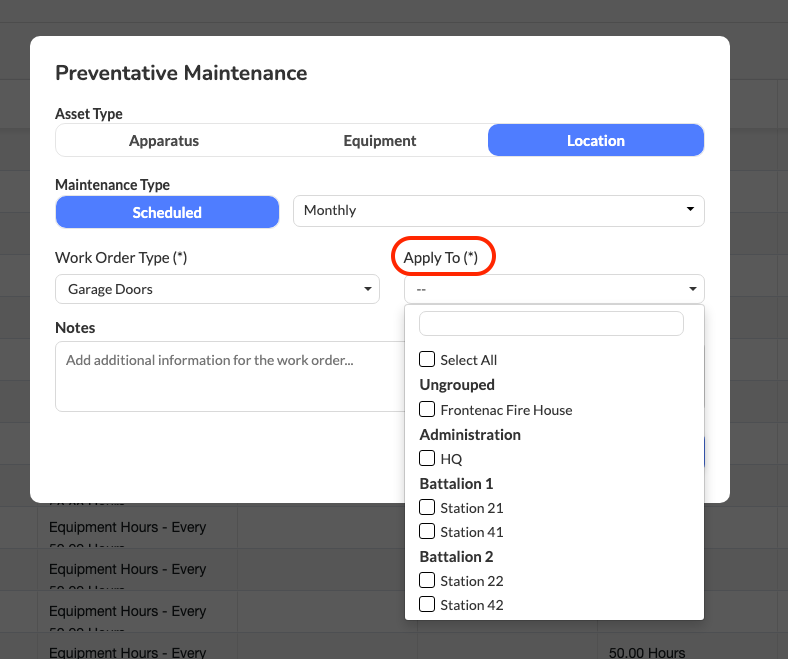788x659 pixels.
Task: Open the Monthly frequency dropdown
Action: click(498, 211)
